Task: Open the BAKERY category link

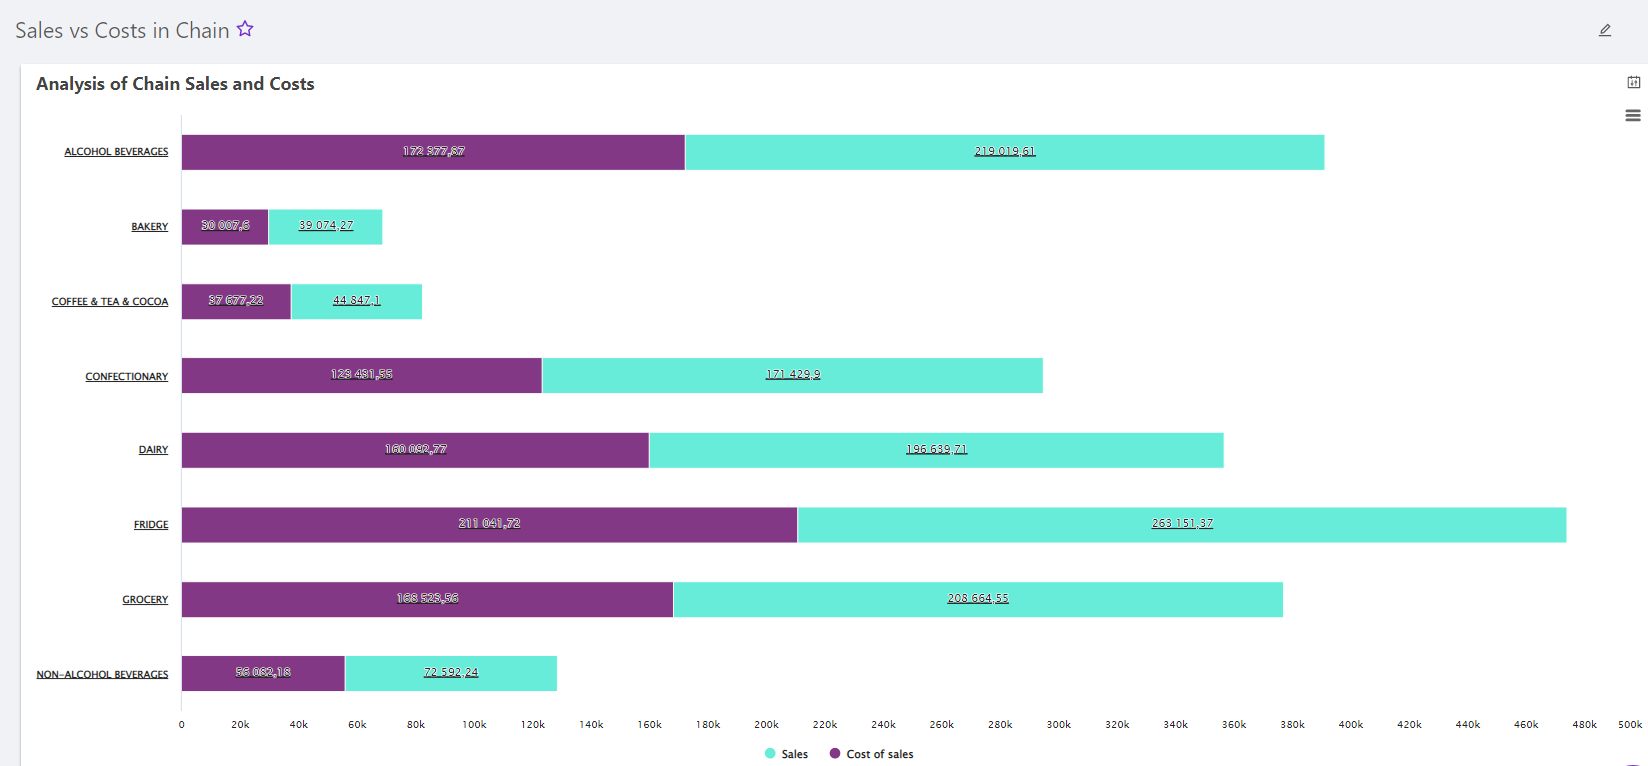Action: click(x=150, y=227)
